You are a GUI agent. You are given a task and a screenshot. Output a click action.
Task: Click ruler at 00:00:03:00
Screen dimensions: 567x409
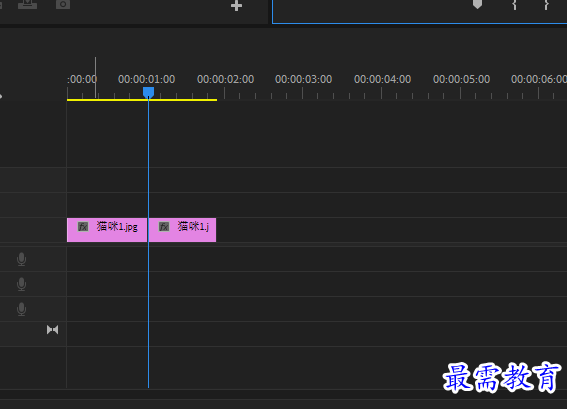[303, 79]
